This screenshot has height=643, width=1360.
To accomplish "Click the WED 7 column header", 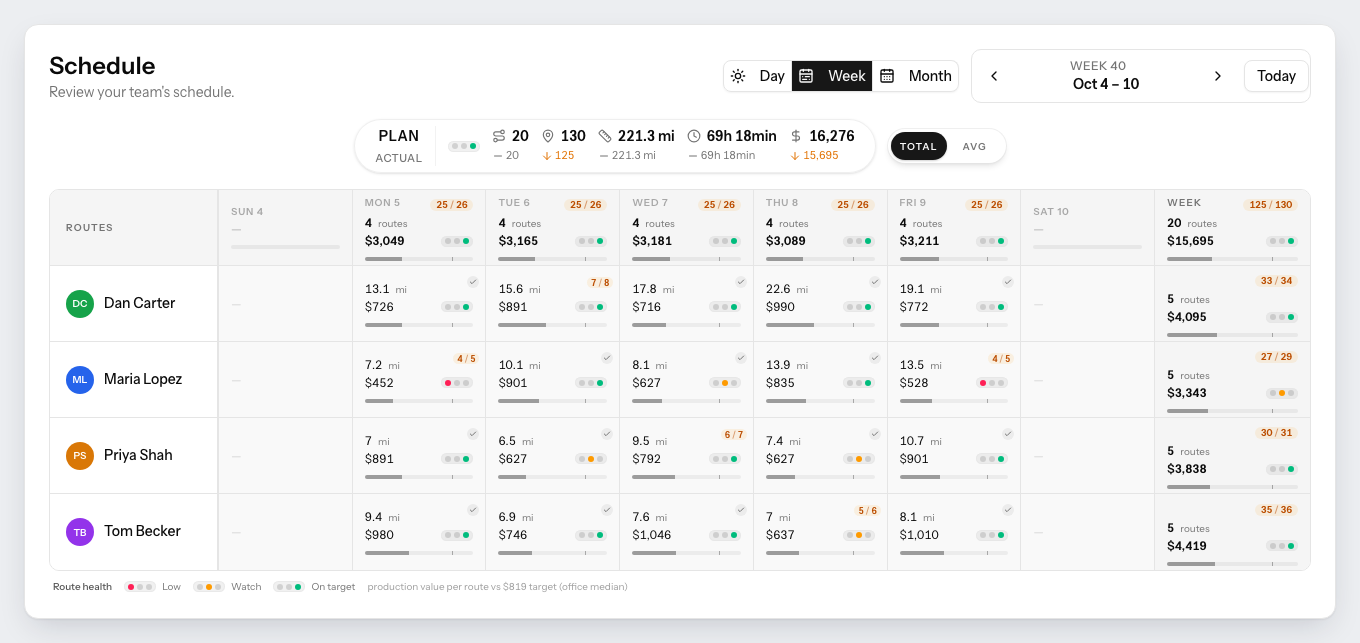I will click(x=686, y=227).
